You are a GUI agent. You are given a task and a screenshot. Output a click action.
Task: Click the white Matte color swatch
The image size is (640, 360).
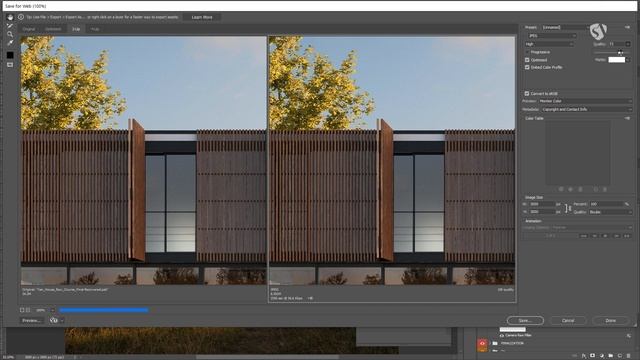(616, 60)
